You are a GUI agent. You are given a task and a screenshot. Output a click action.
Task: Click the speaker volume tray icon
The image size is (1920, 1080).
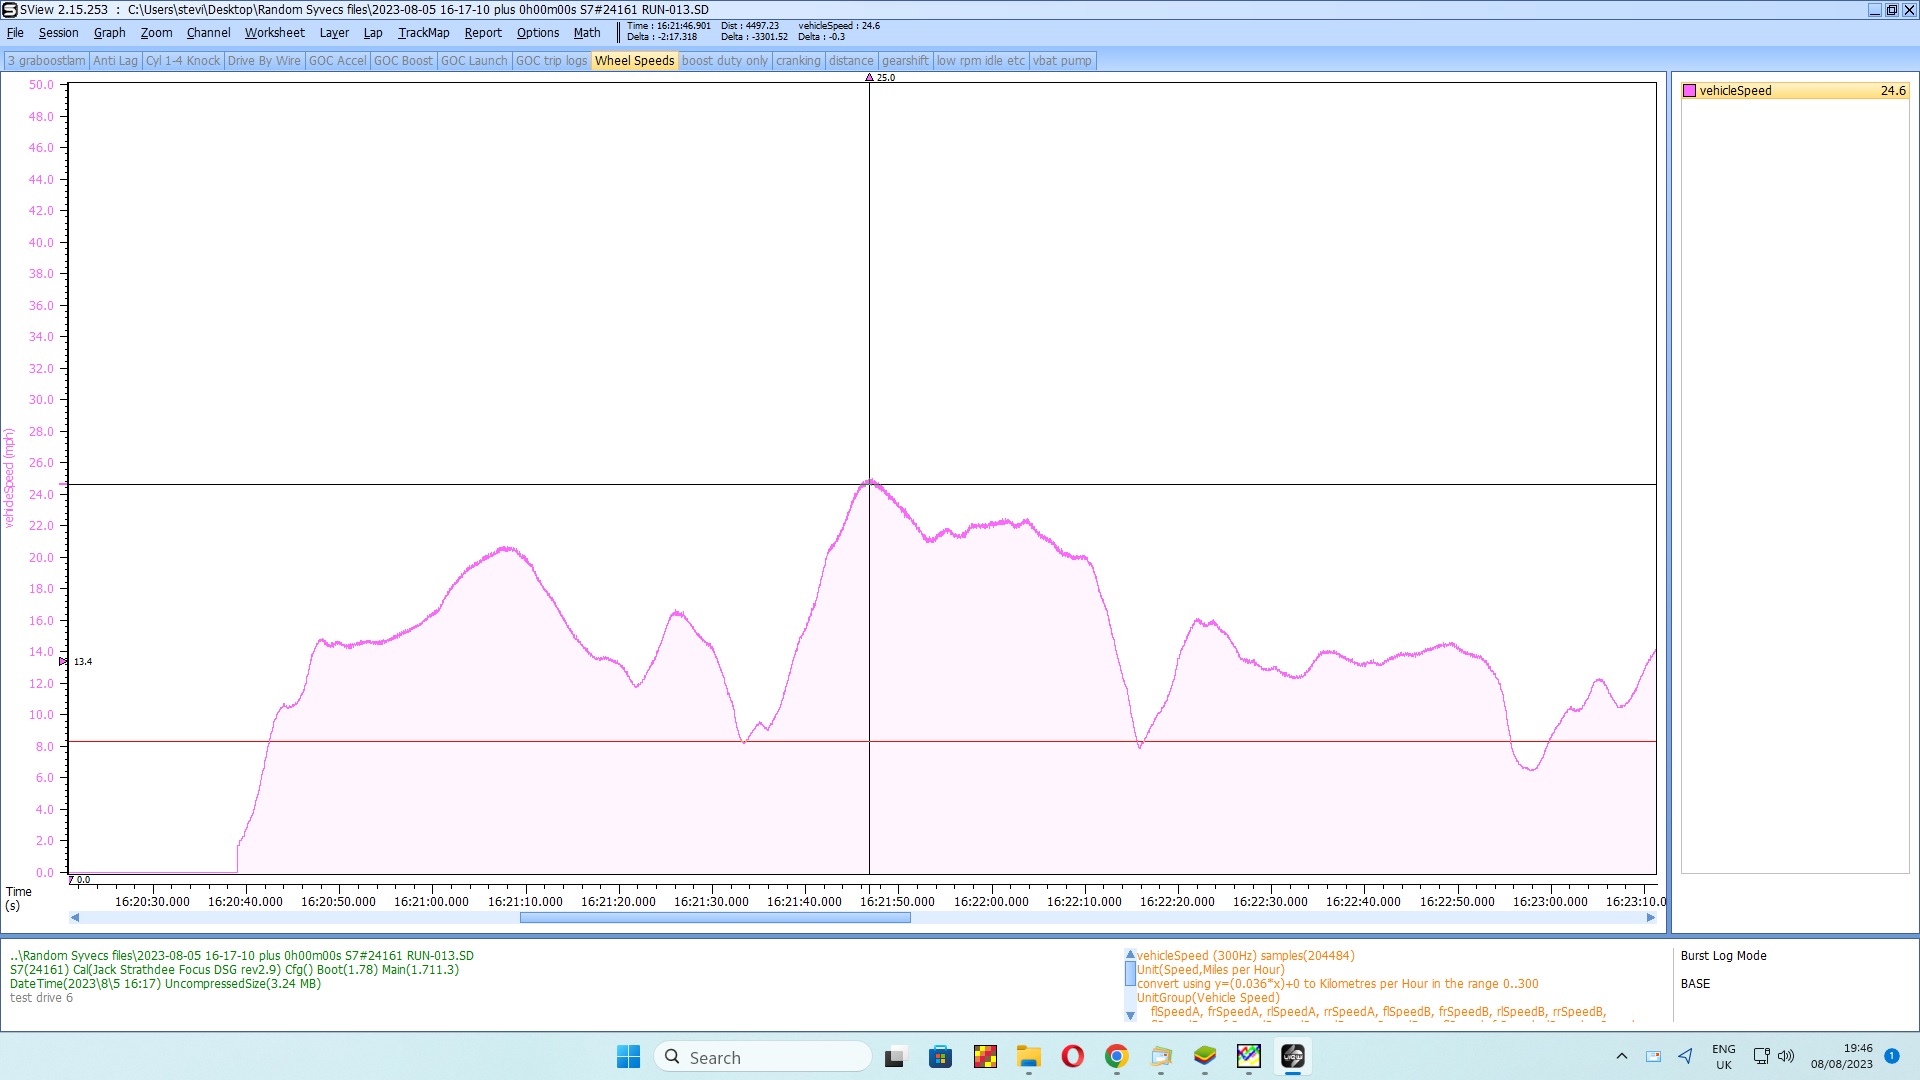(1786, 1056)
